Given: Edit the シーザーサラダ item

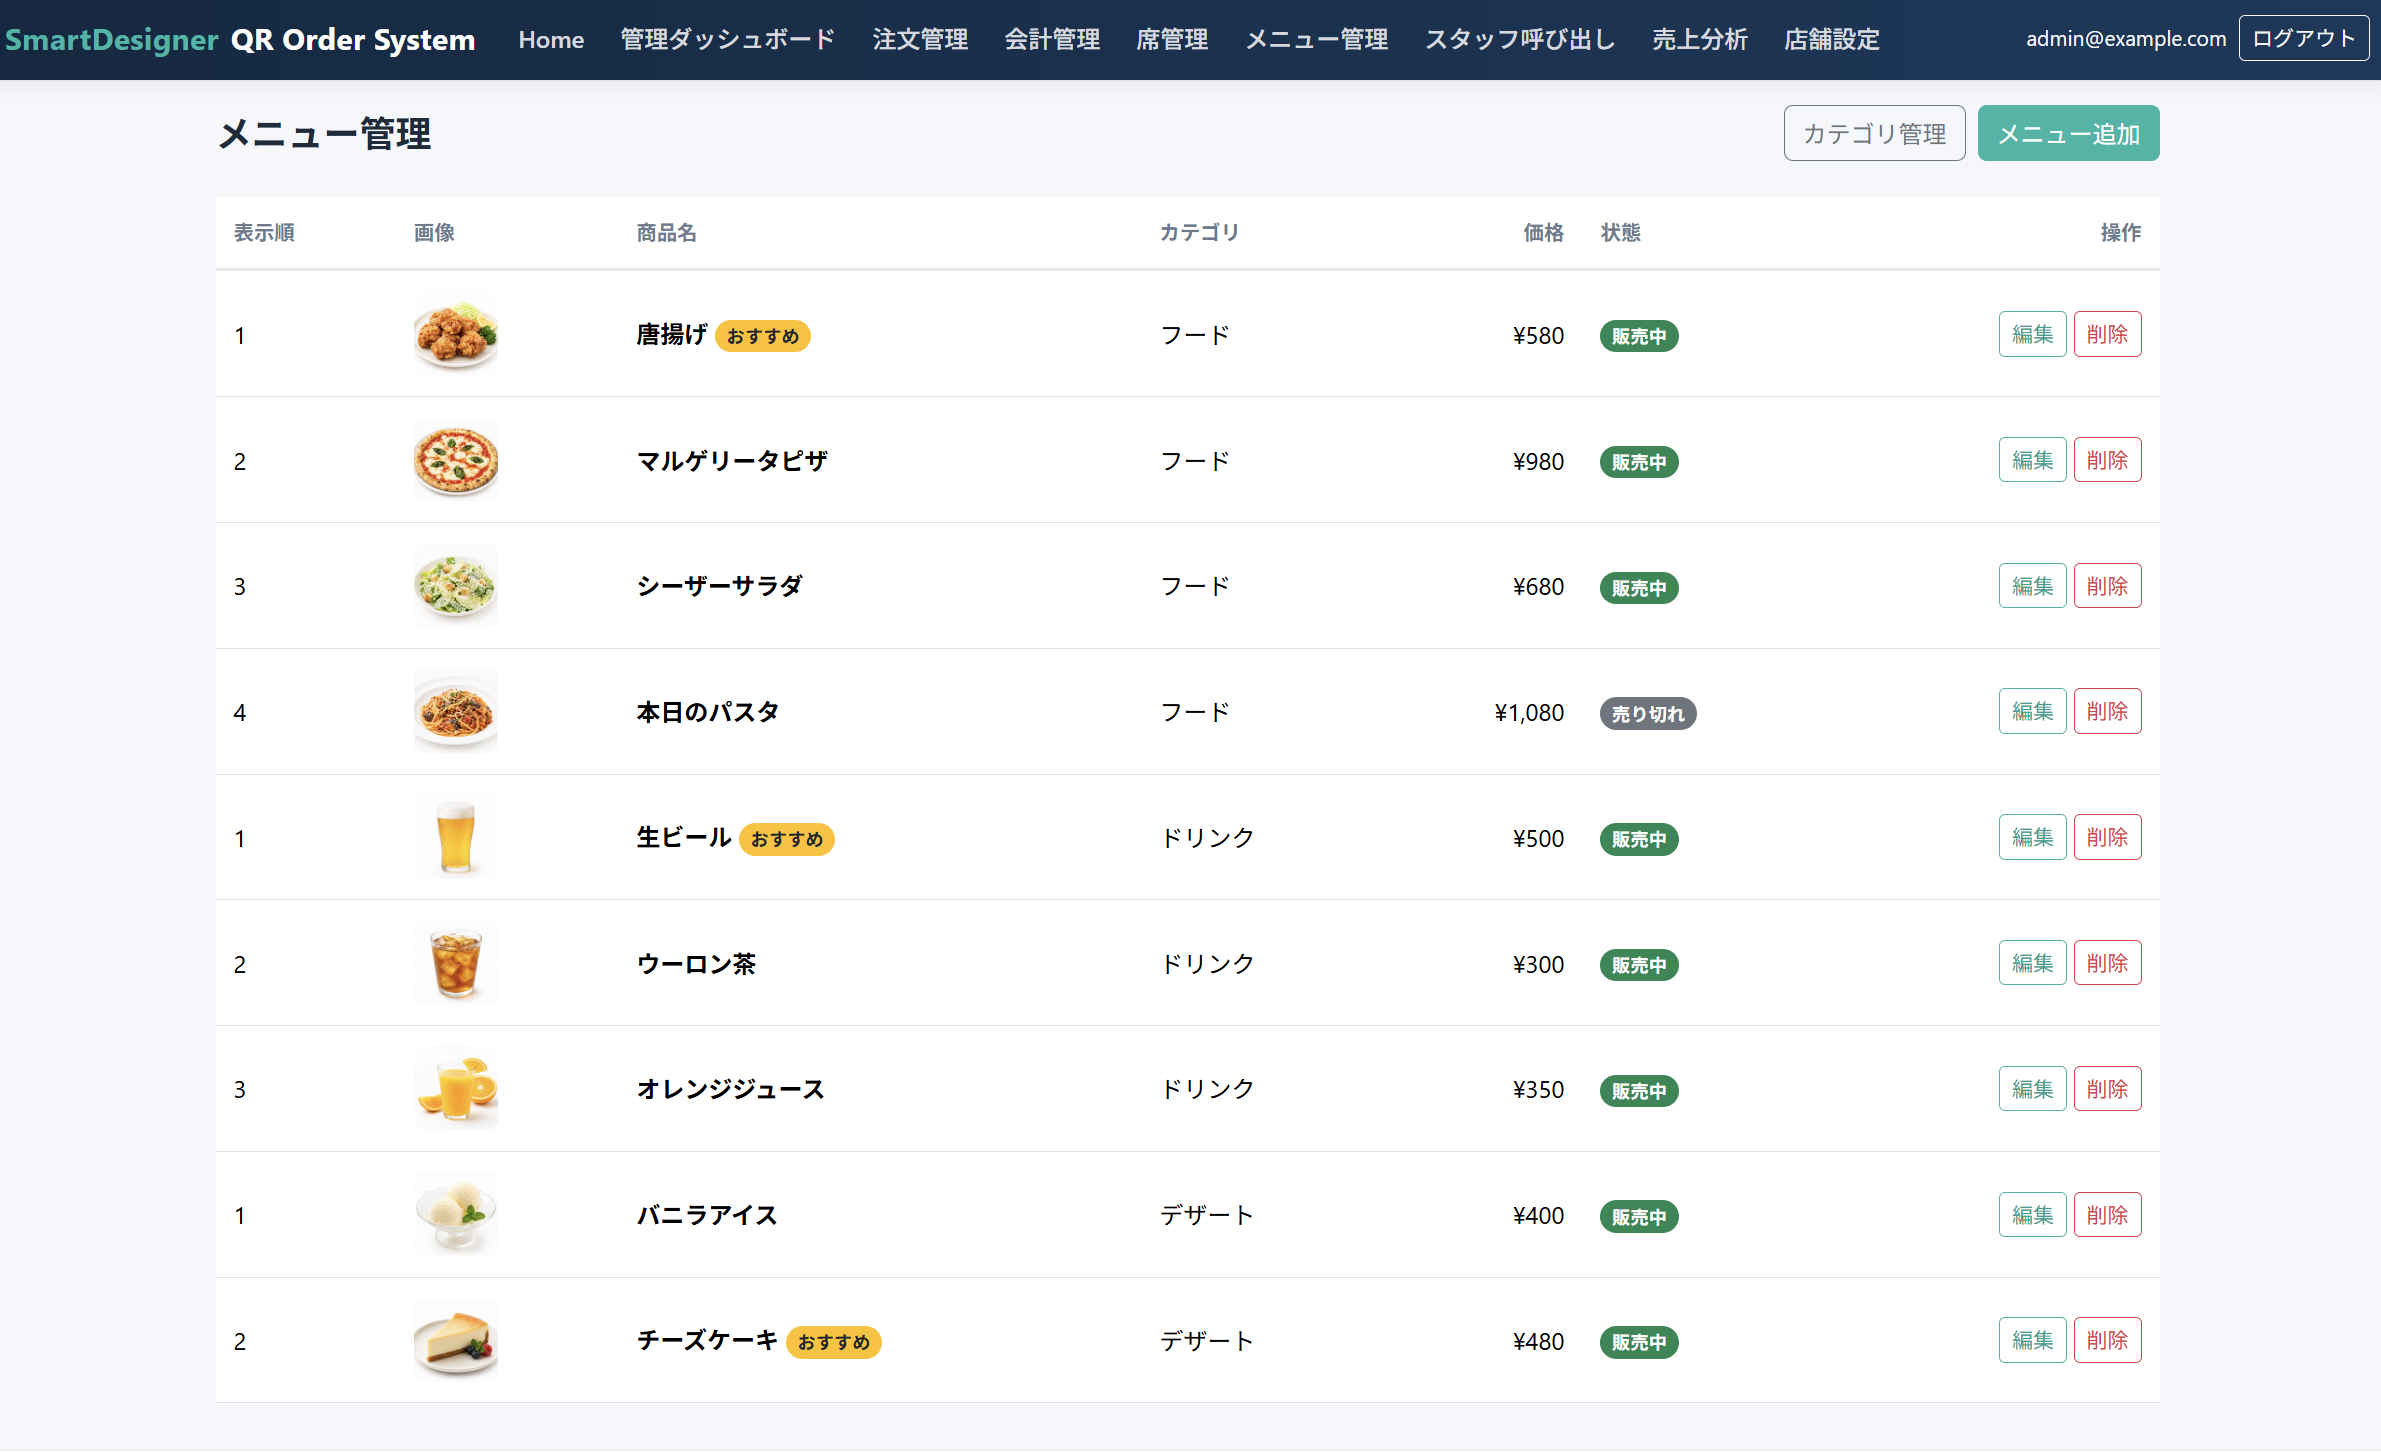Looking at the screenshot, I should (x=2032, y=586).
